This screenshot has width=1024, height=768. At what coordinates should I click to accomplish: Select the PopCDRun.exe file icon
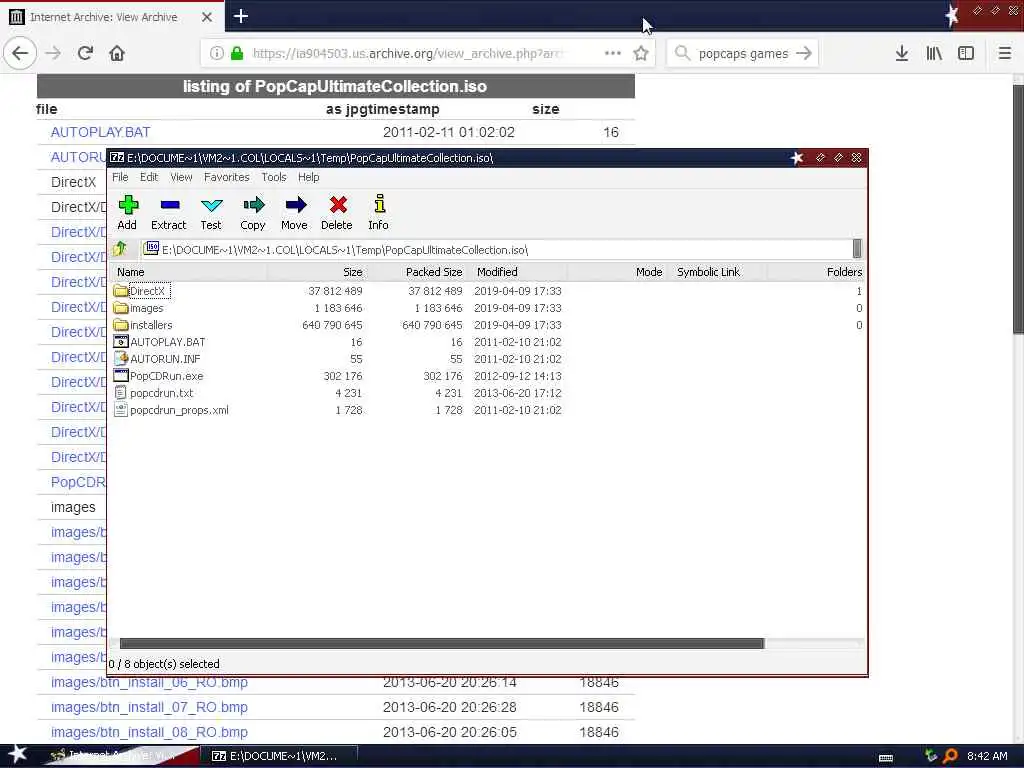tap(121, 376)
